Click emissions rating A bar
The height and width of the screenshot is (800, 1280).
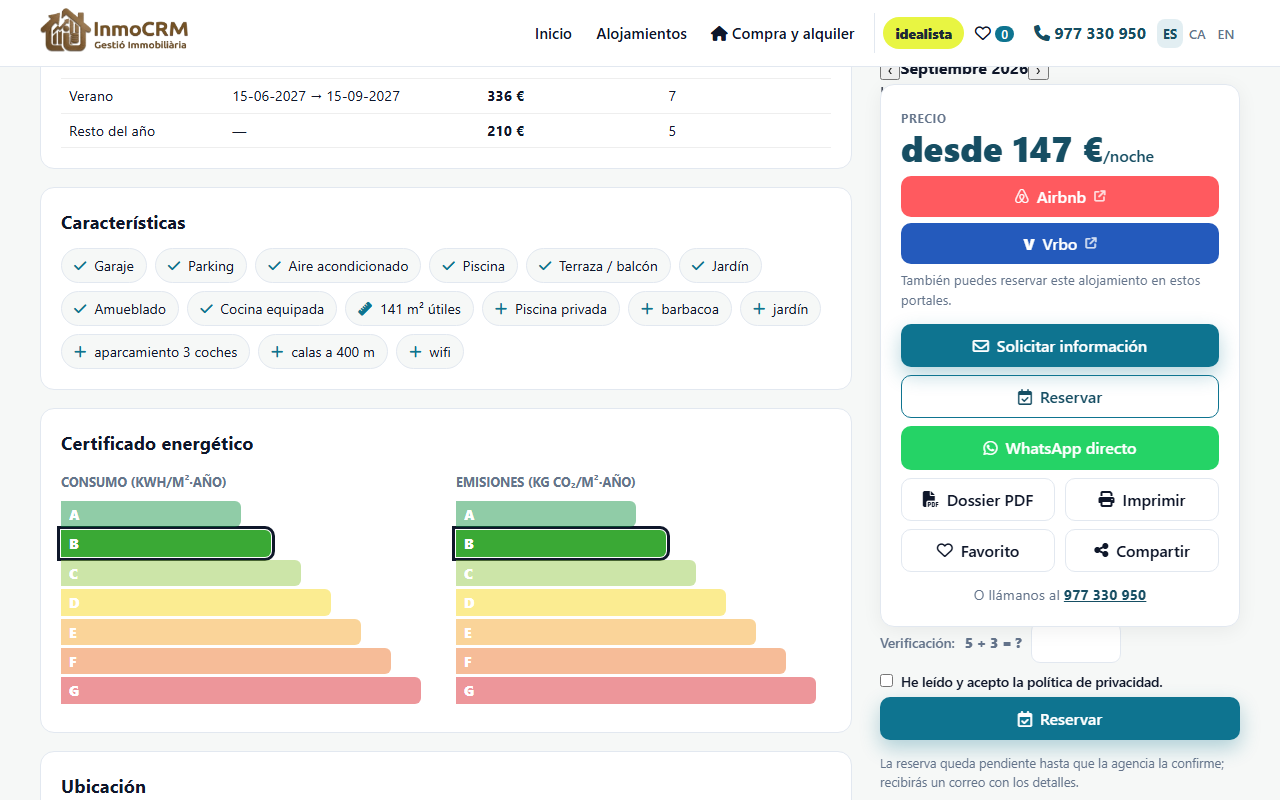(546, 514)
